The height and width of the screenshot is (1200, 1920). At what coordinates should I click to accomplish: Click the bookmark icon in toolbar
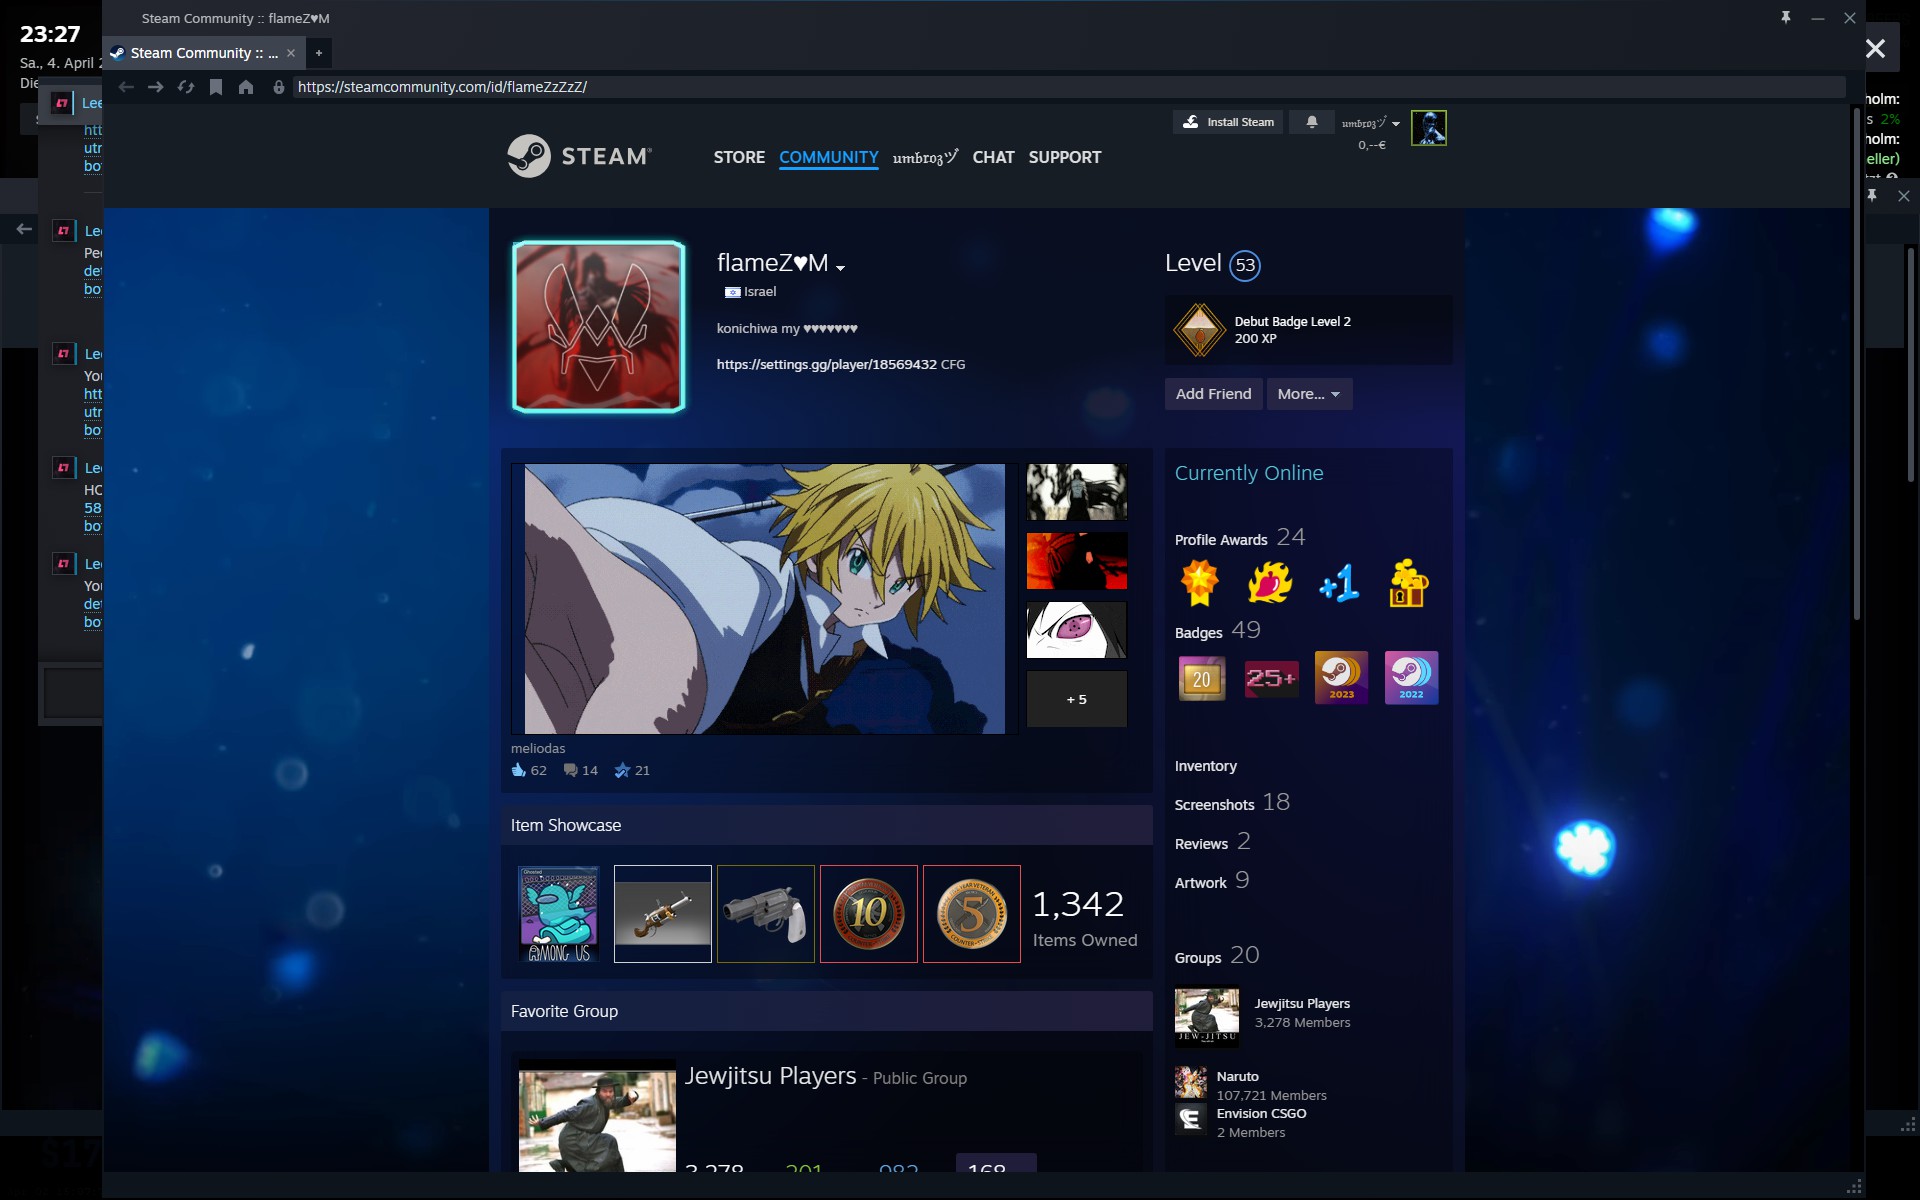click(216, 87)
